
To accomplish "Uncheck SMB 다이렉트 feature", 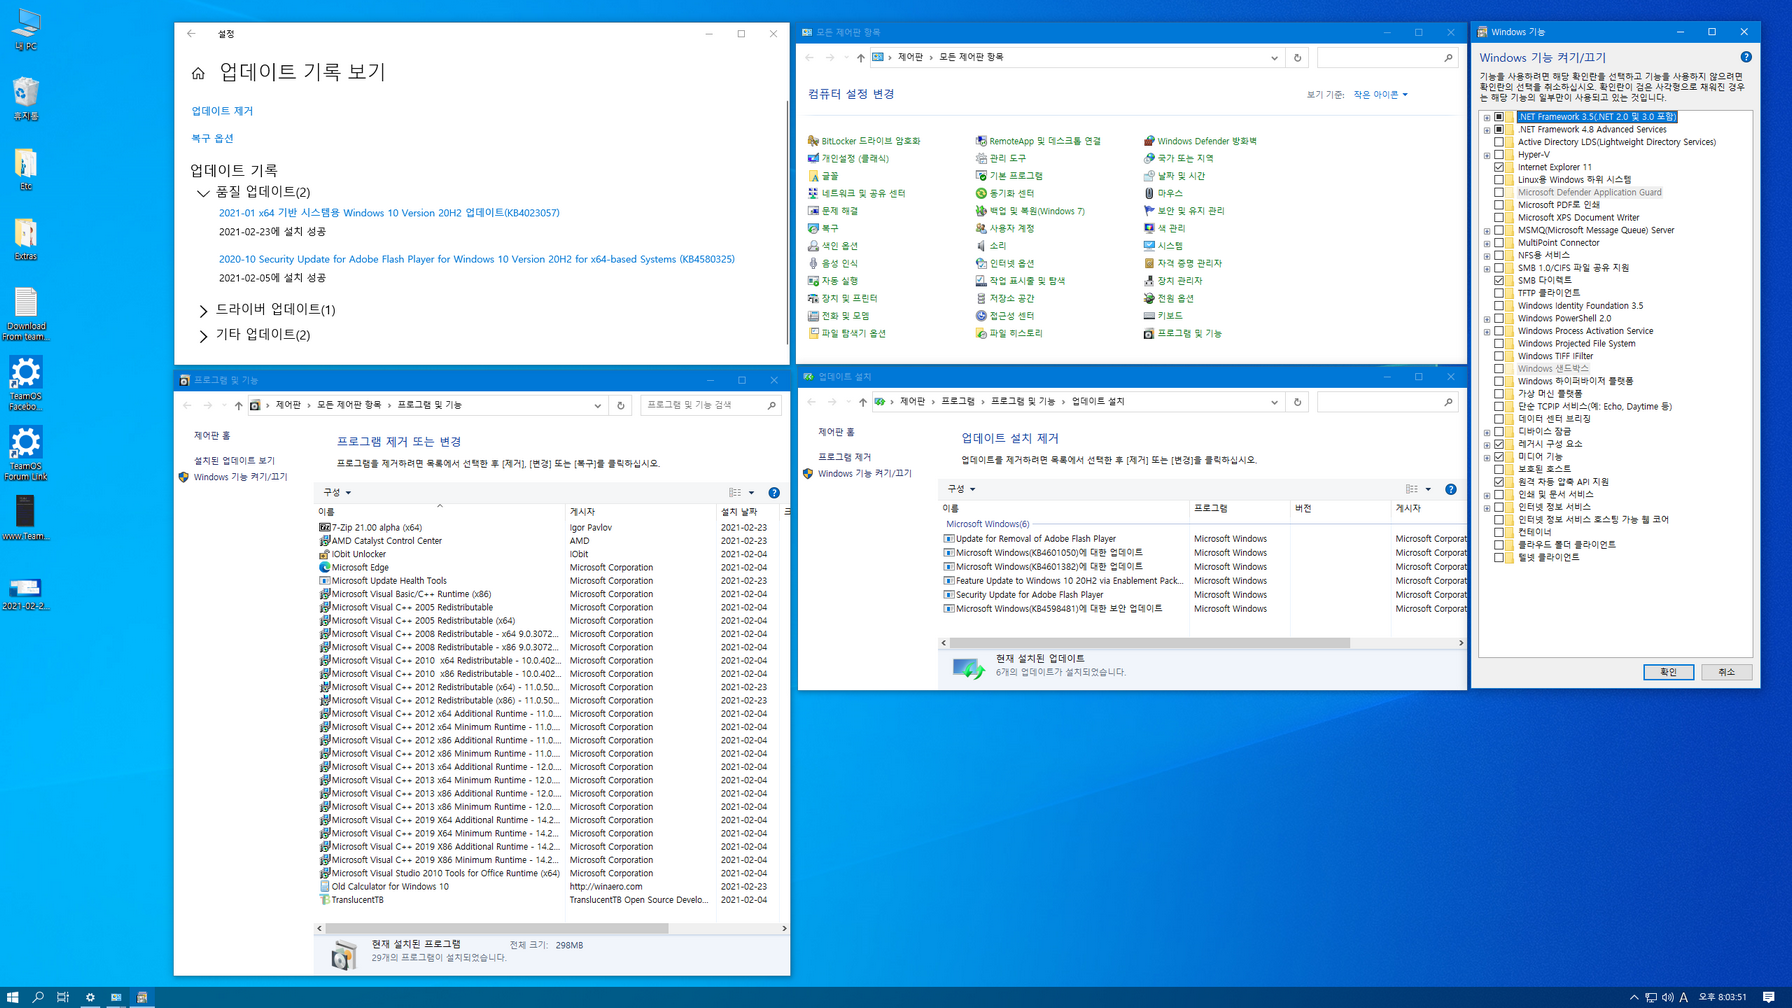I will click(1499, 280).
